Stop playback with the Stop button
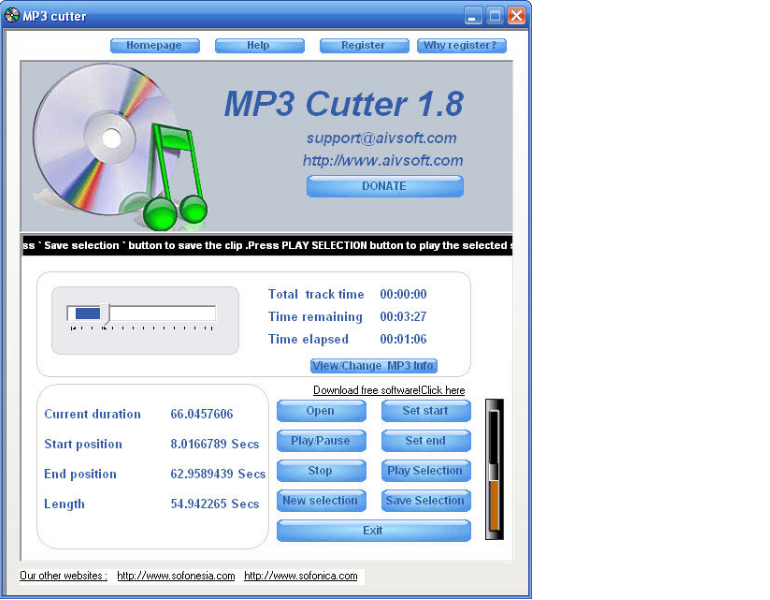 321,470
